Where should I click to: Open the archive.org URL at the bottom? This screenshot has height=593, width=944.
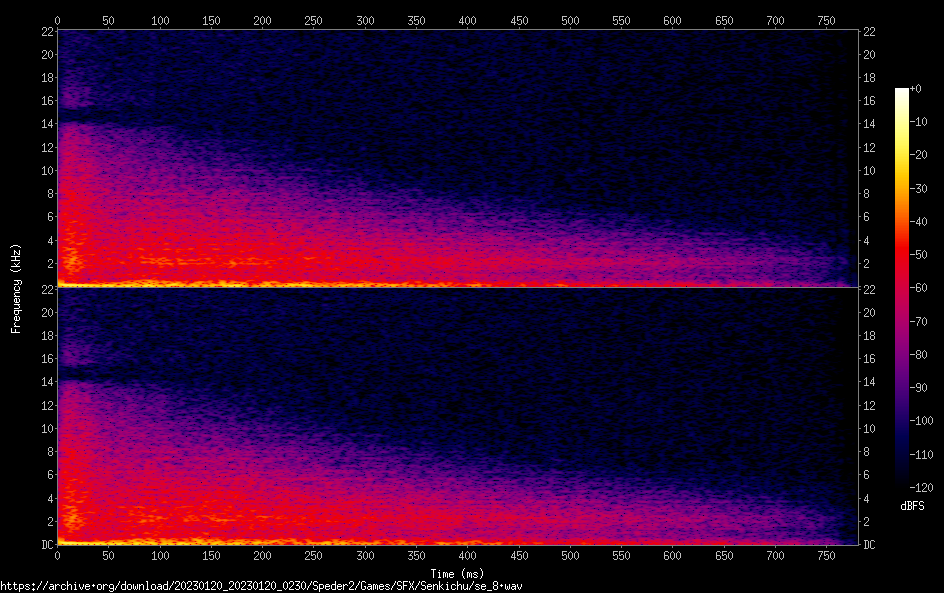click(261, 586)
